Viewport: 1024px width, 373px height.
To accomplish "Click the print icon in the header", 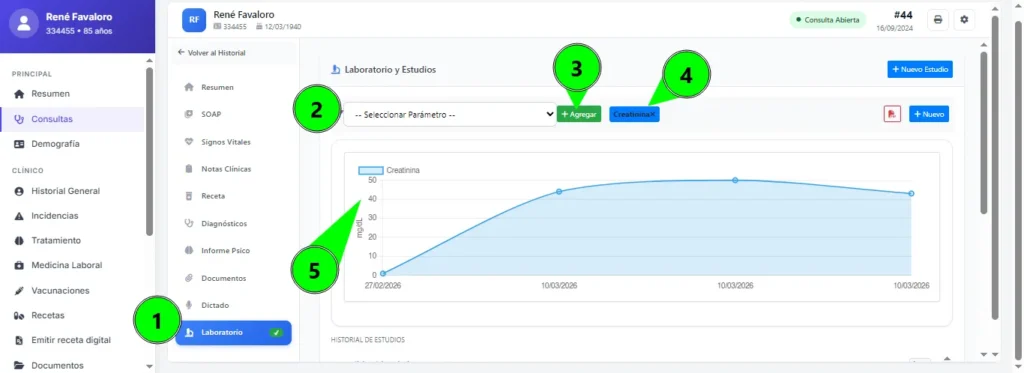I will [938, 20].
